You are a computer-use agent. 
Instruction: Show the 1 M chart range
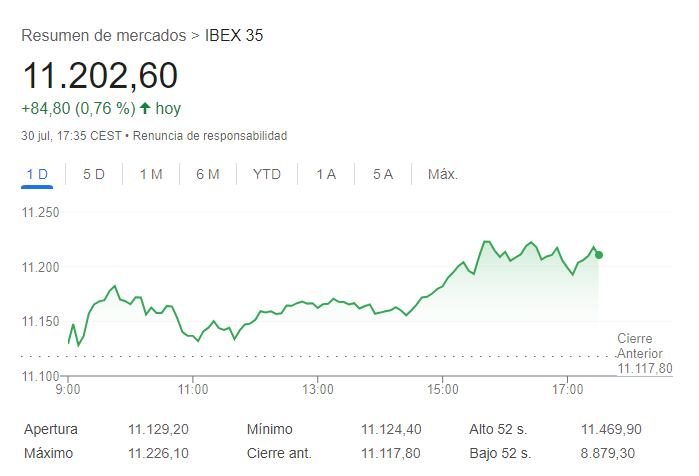151,174
